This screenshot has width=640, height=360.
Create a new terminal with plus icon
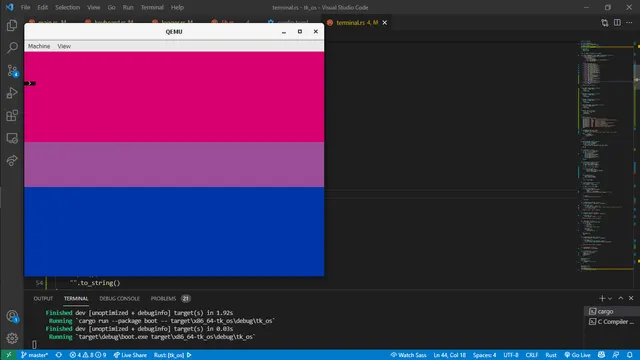[602, 298]
